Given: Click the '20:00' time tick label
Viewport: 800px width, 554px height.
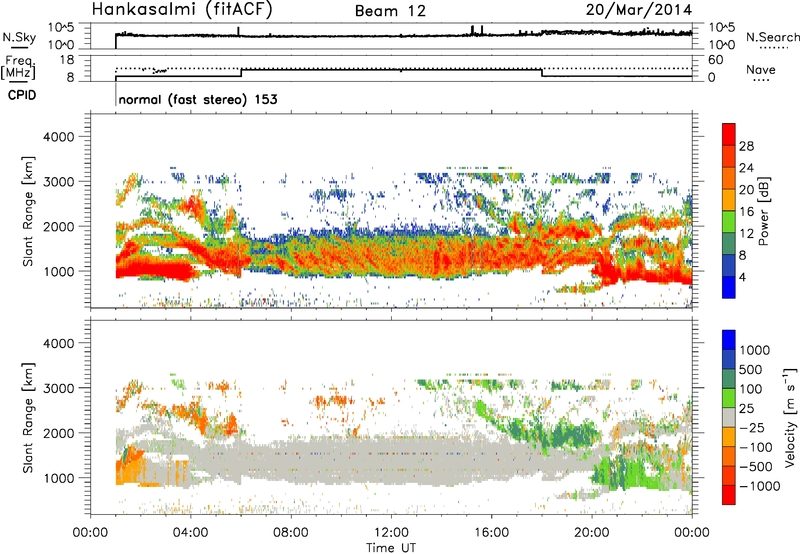Looking at the screenshot, I should point(591,533).
